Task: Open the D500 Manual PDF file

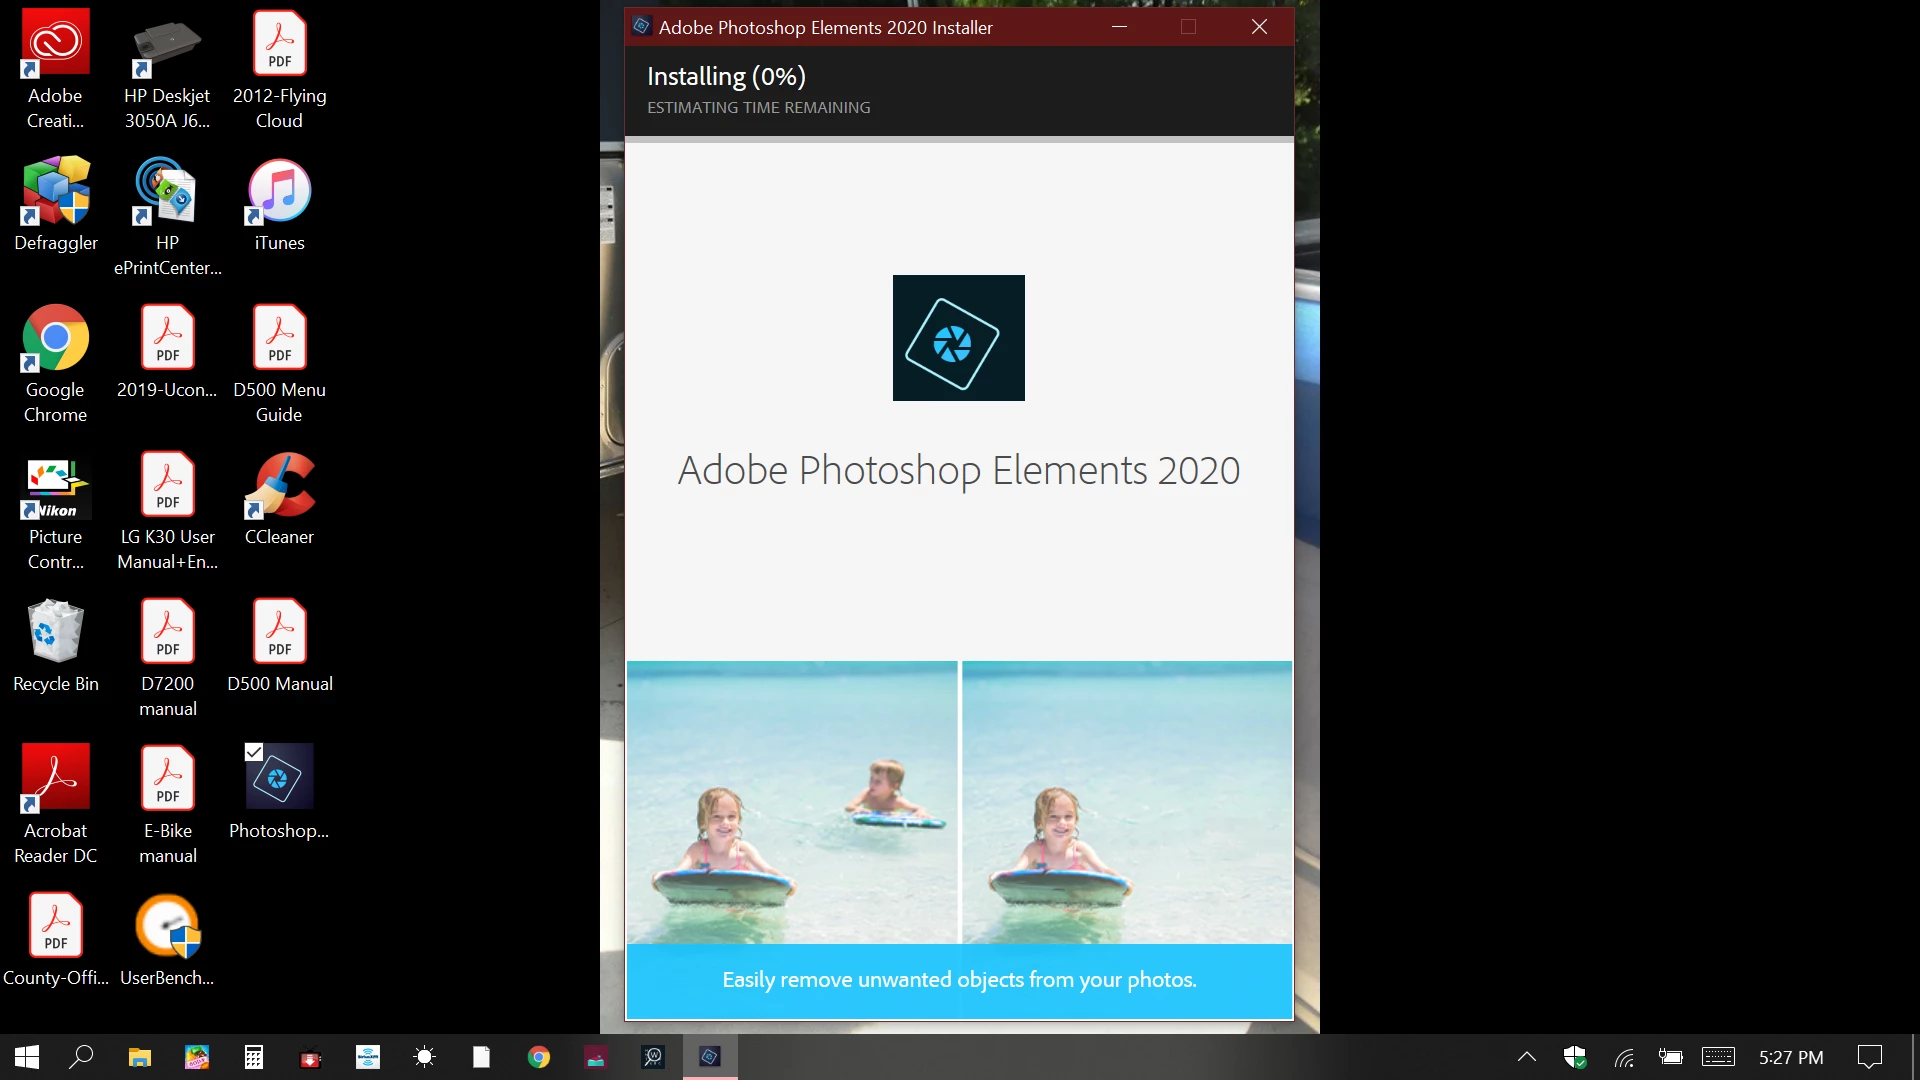Action: (x=279, y=632)
